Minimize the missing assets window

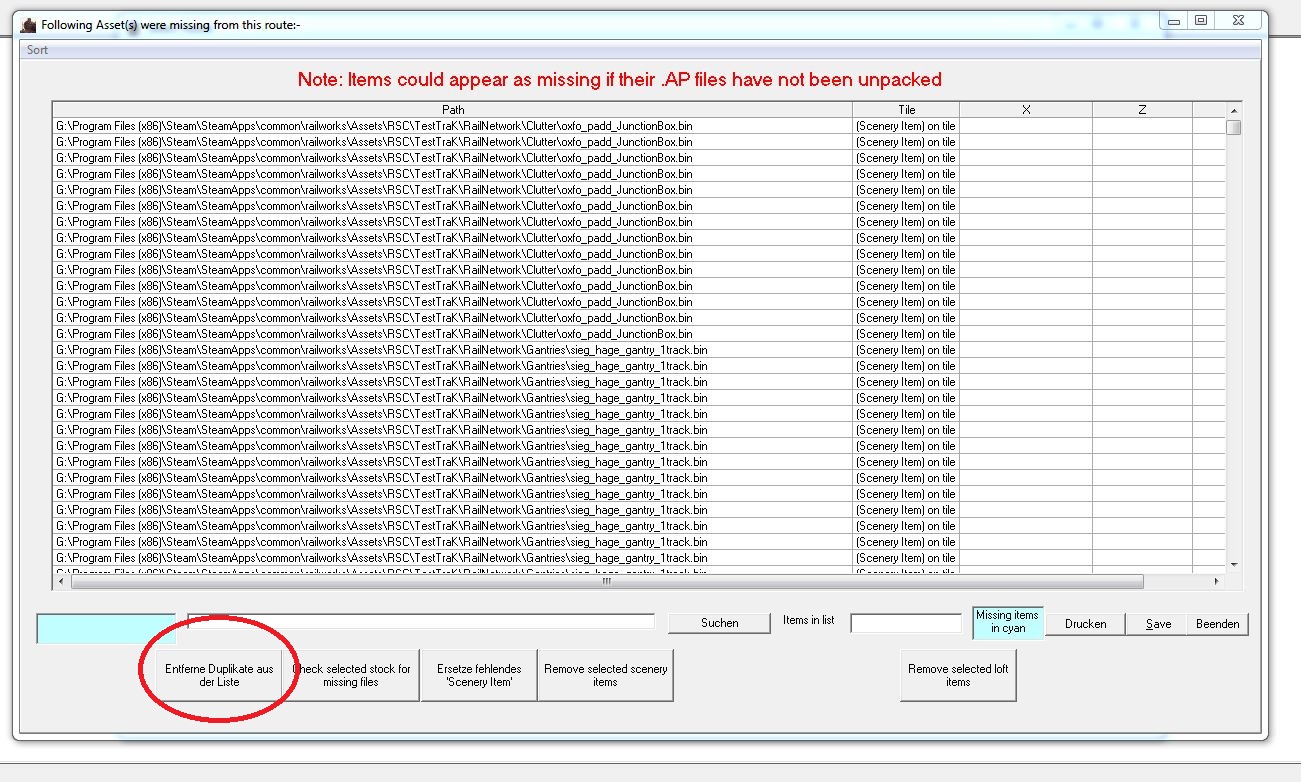click(x=1175, y=20)
